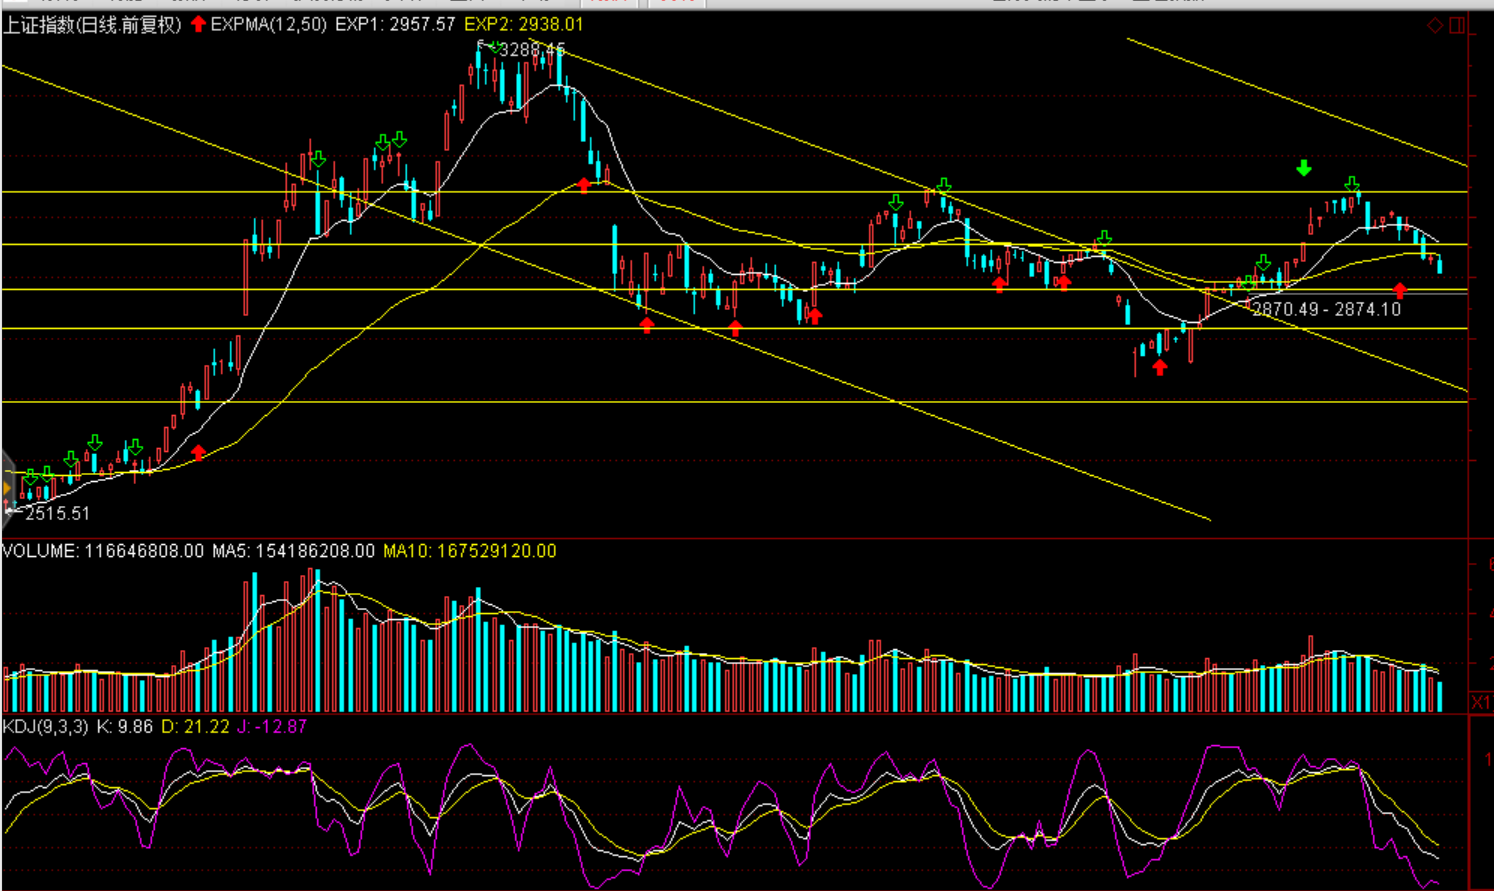1494x891 pixels.
Task: Click the red up arrow near the 2515.51 low
Action: click(x=198, y=453)
